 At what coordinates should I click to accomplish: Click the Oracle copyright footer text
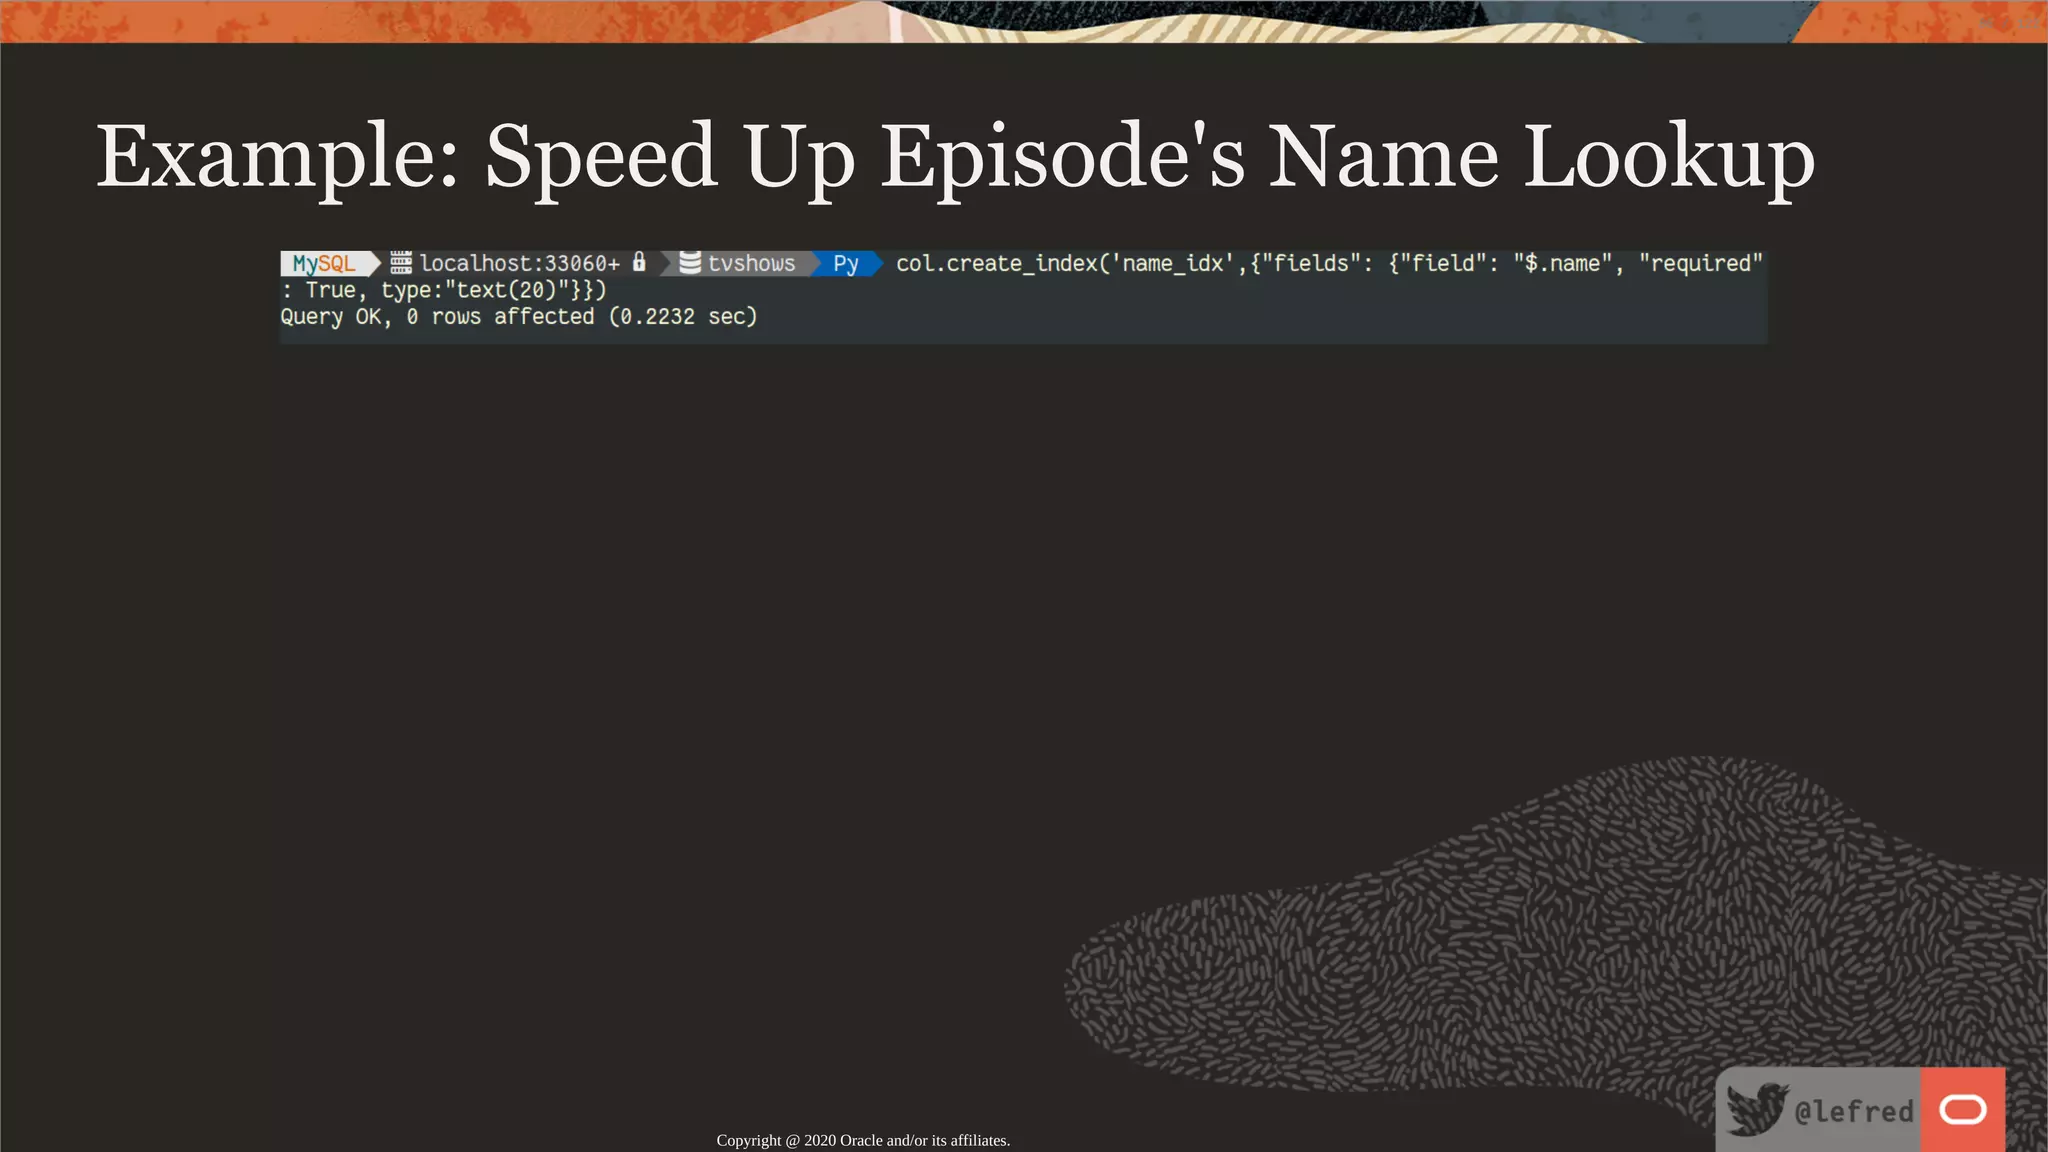coord(863,1140)
